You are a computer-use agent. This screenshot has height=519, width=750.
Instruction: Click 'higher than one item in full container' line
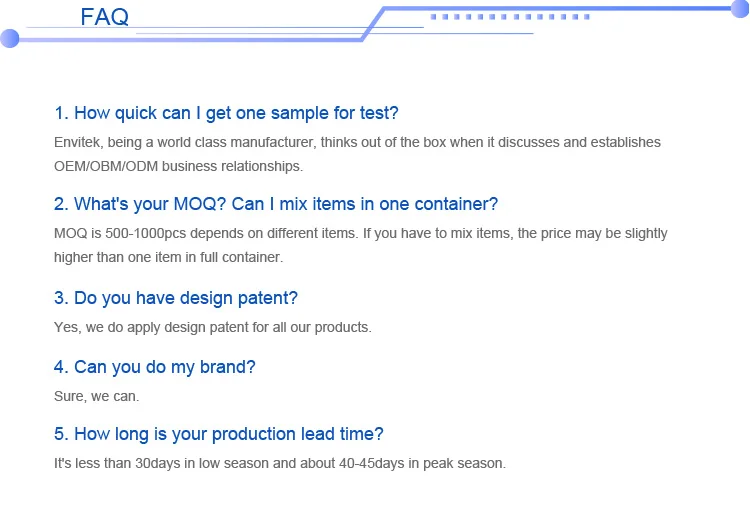click(168, 257)
